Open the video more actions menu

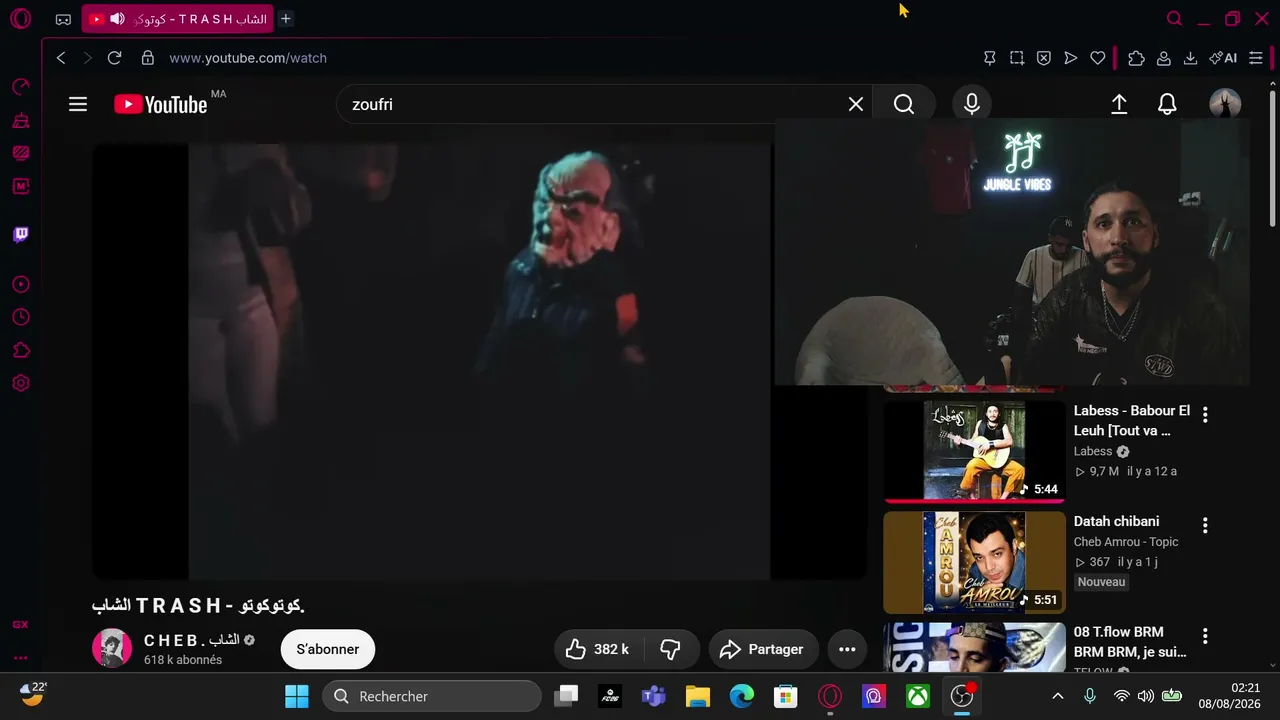pyautogui.click(x=847, y=649)
